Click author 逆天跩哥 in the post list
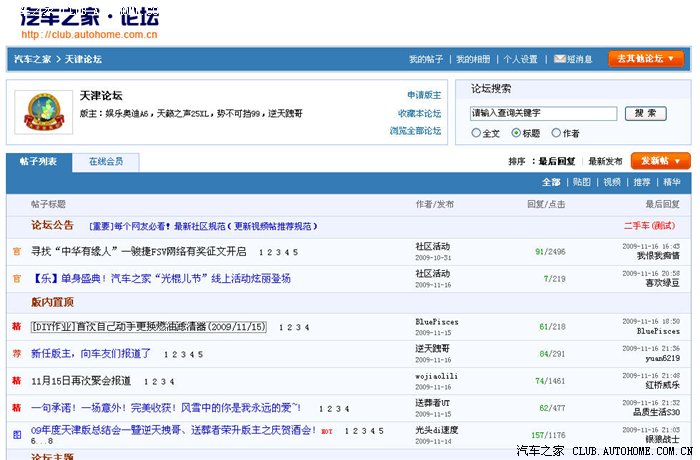The height and width of the screenshot is (460, 700). pyautogui.click(x=433, y=348)
